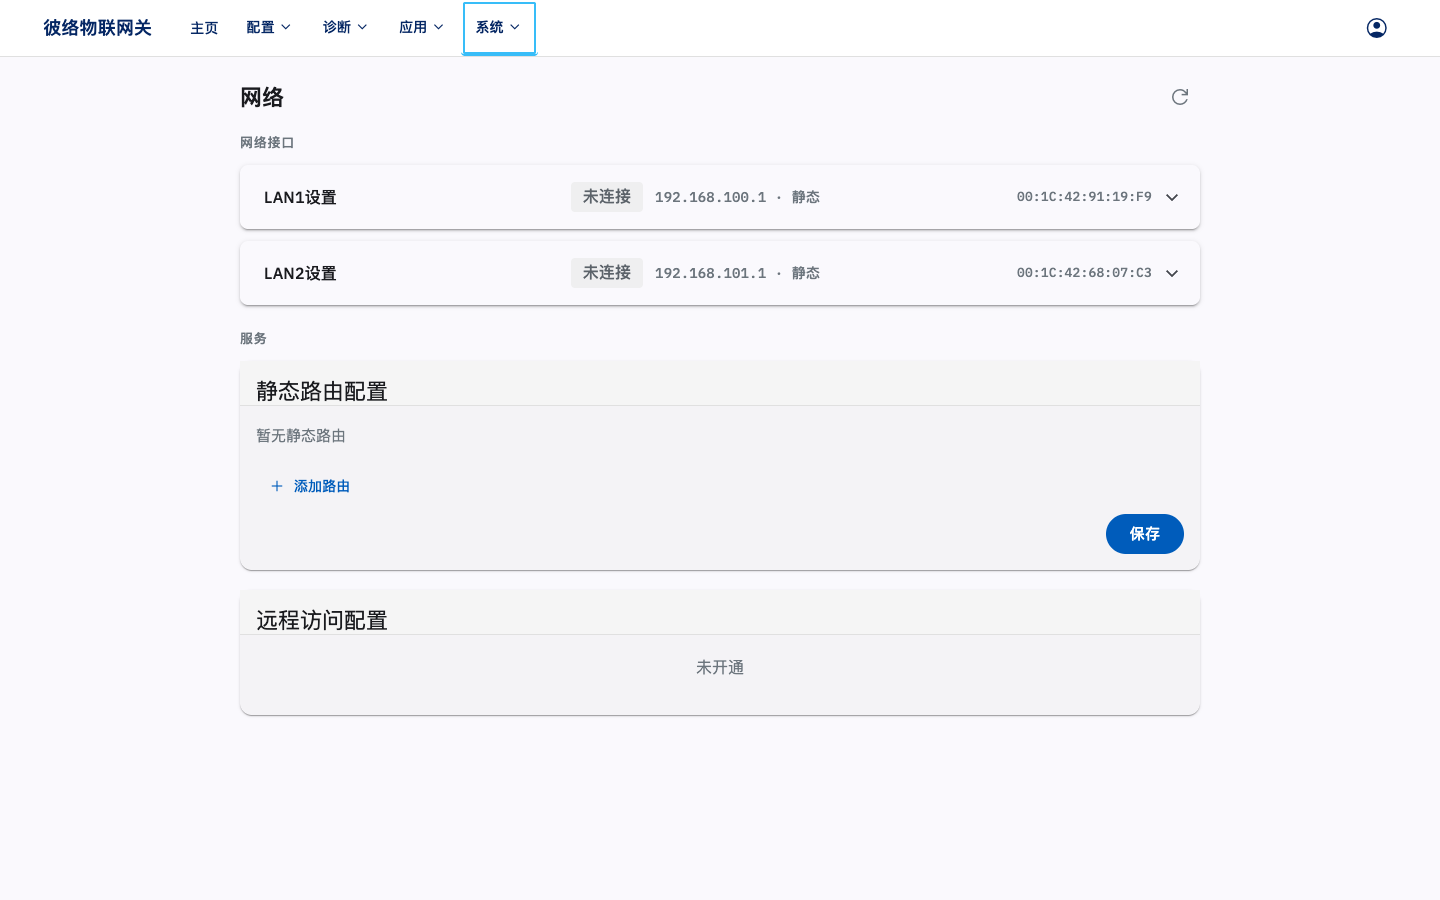Open the 应用 dropdown menu
The image size is (1440, 900).
point(421,28)
